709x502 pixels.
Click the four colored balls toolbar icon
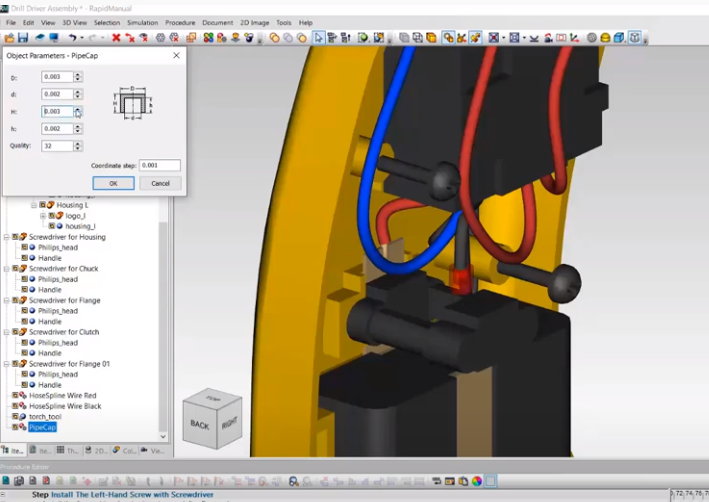tap(208, 38)
